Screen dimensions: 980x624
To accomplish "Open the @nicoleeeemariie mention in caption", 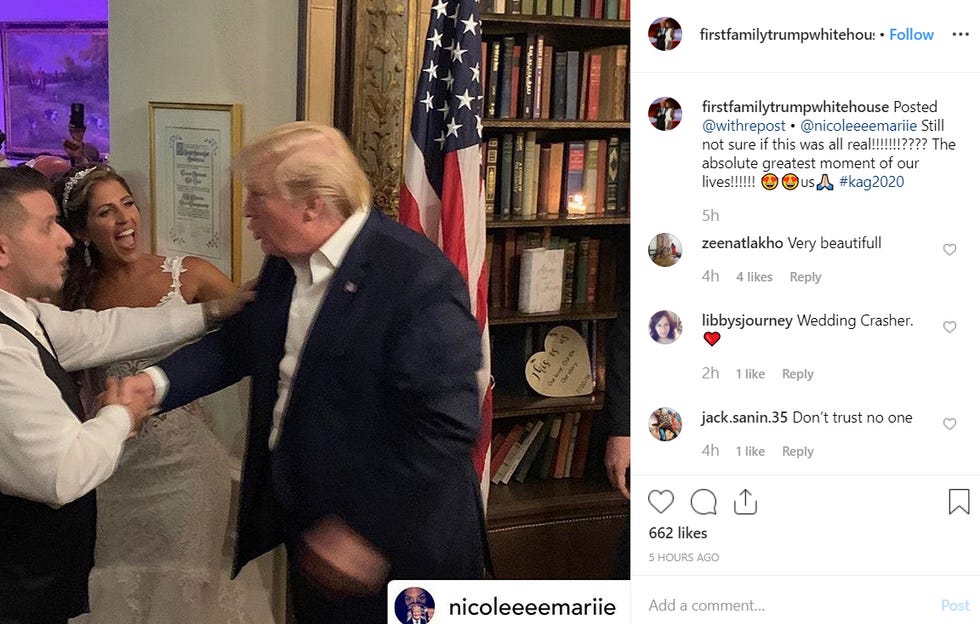I will tap(858, 126).
